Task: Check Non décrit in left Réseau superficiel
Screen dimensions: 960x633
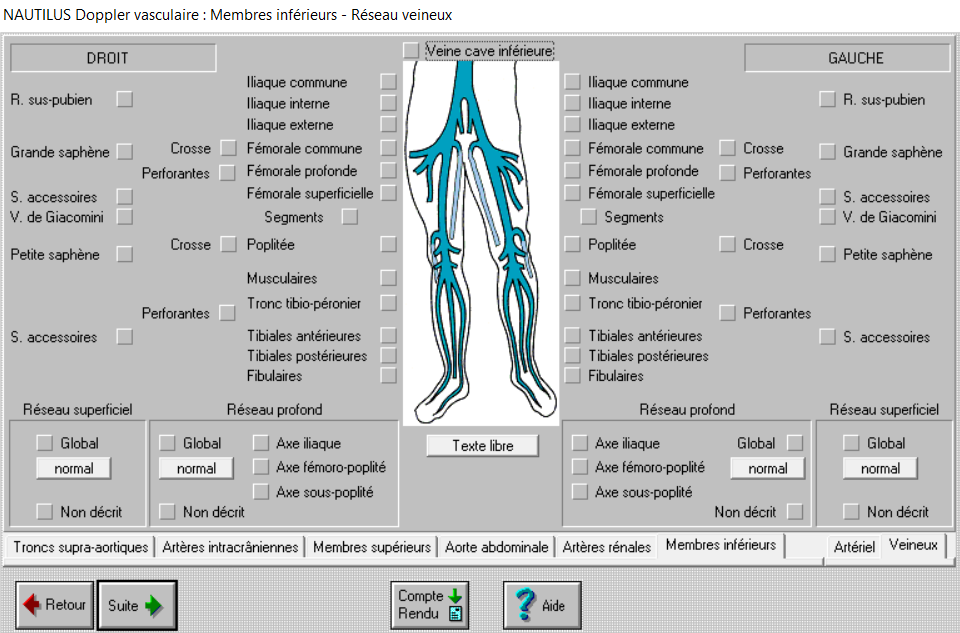Action: click(x=851, y=512)
